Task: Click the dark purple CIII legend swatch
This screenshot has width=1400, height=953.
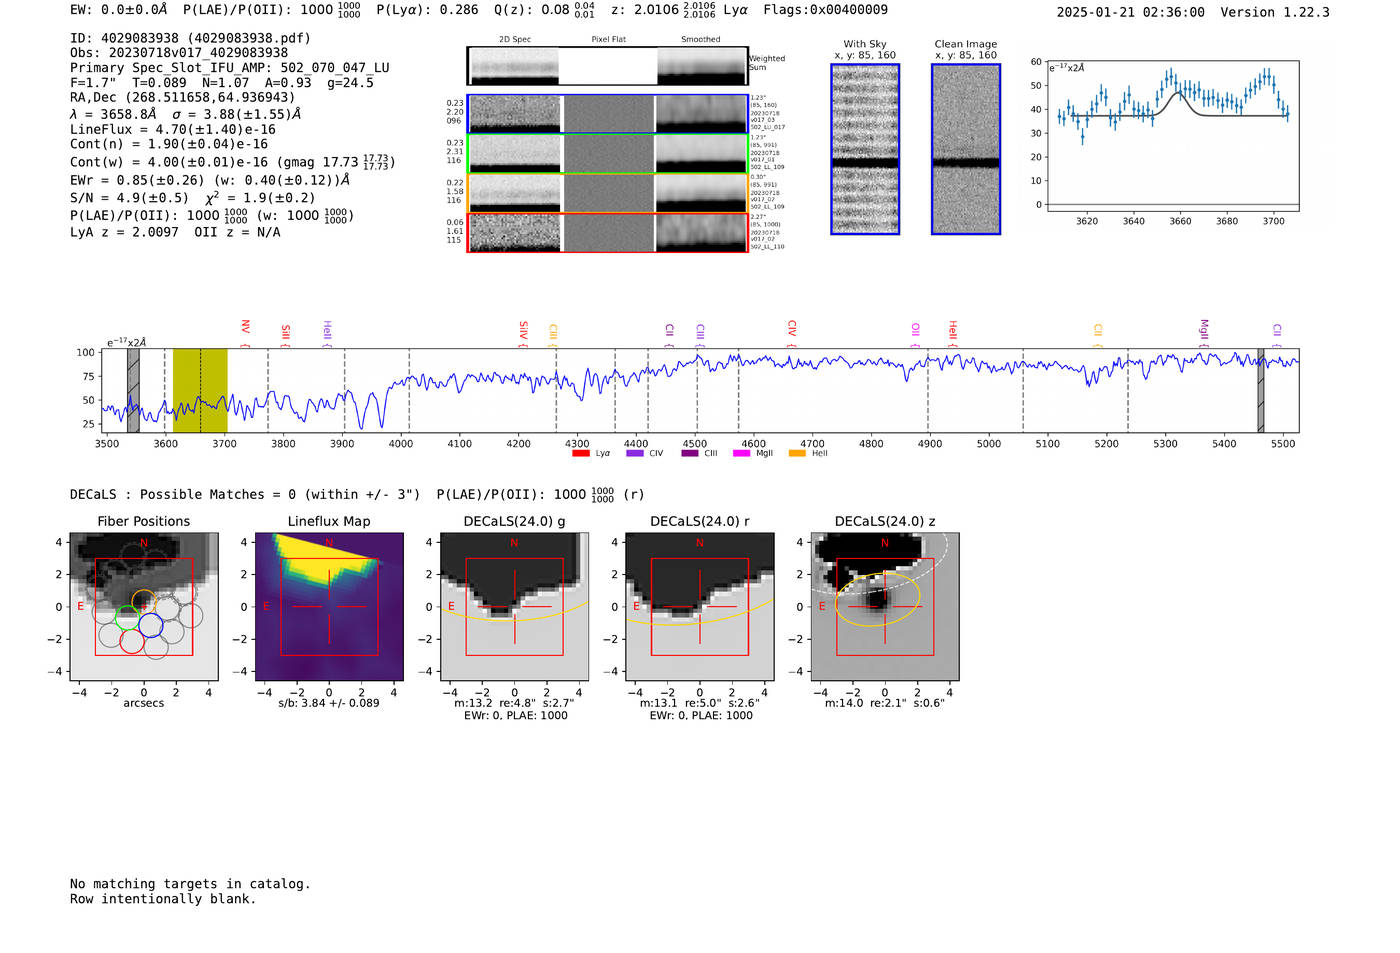Action: (x=689, y=453)
